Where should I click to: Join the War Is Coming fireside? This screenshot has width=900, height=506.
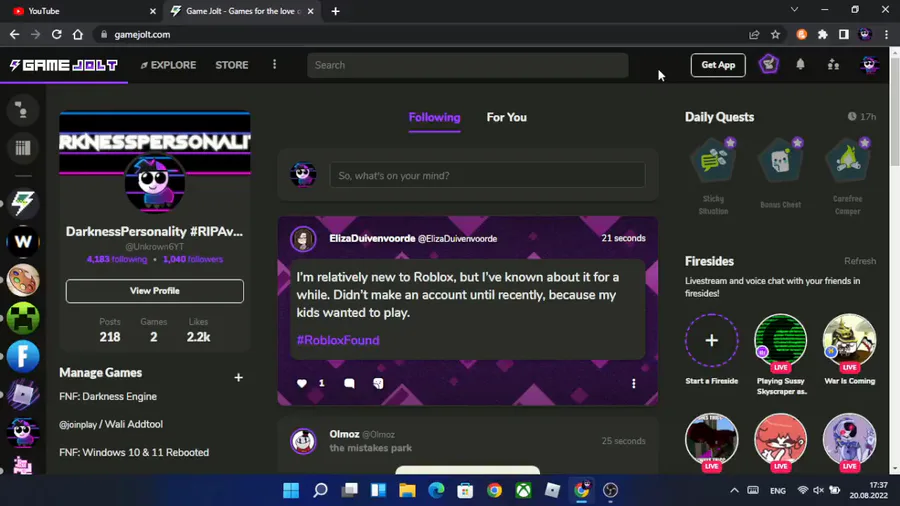coord(849,342)
